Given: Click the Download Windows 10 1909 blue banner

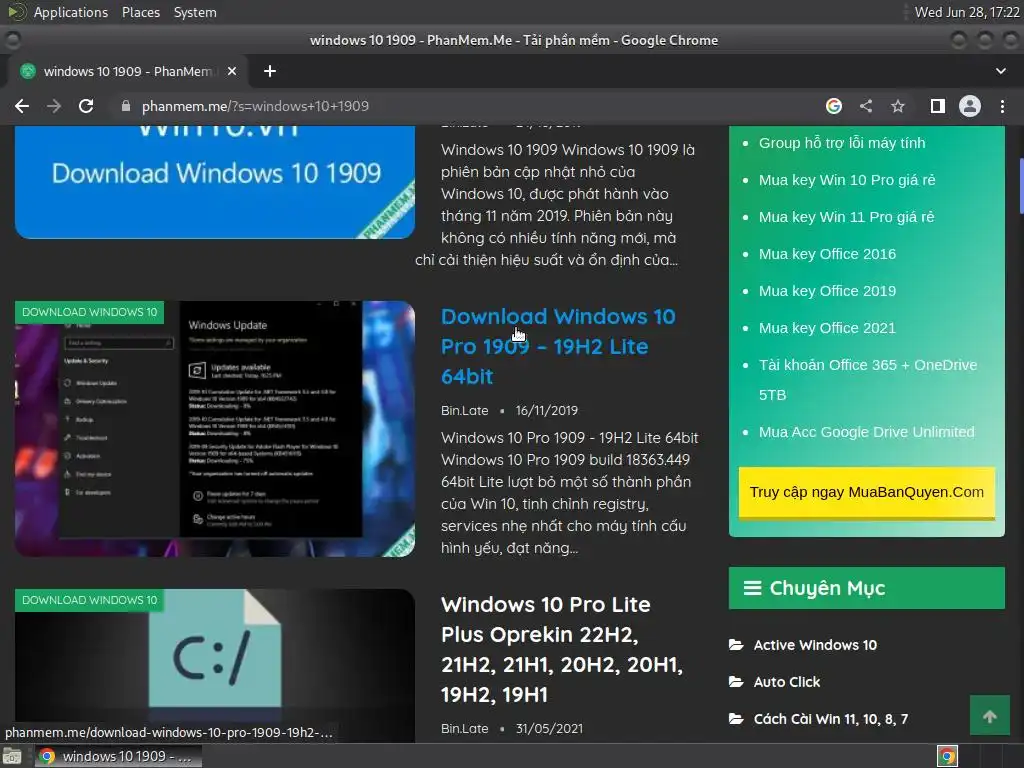Looking at the screenshot, I should point(215,182).
